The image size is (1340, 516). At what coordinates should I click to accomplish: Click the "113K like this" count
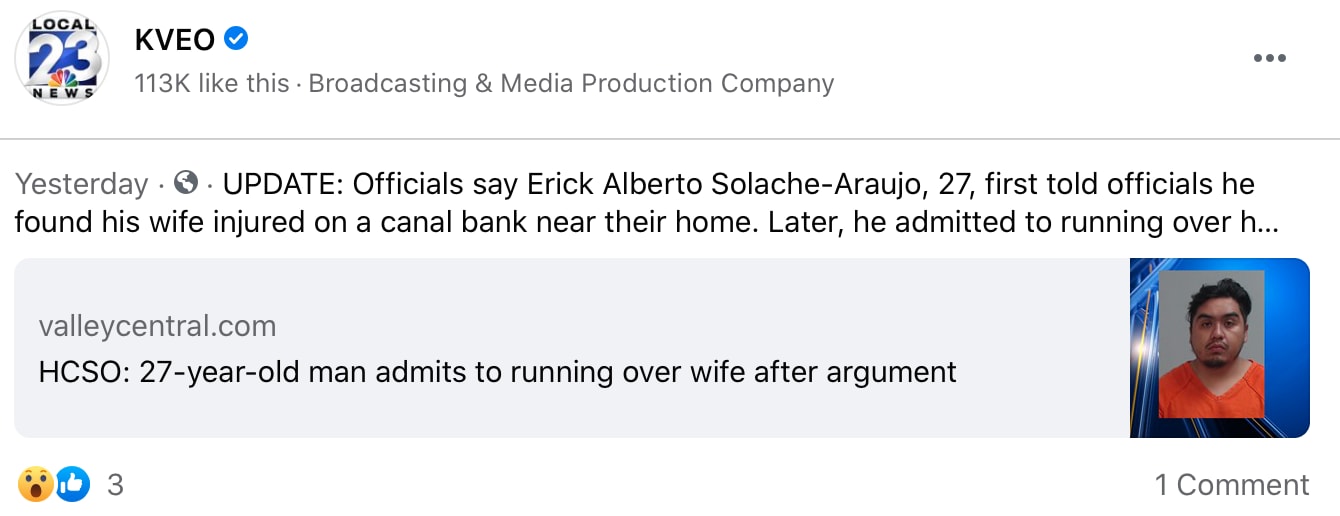pos(212,83)
